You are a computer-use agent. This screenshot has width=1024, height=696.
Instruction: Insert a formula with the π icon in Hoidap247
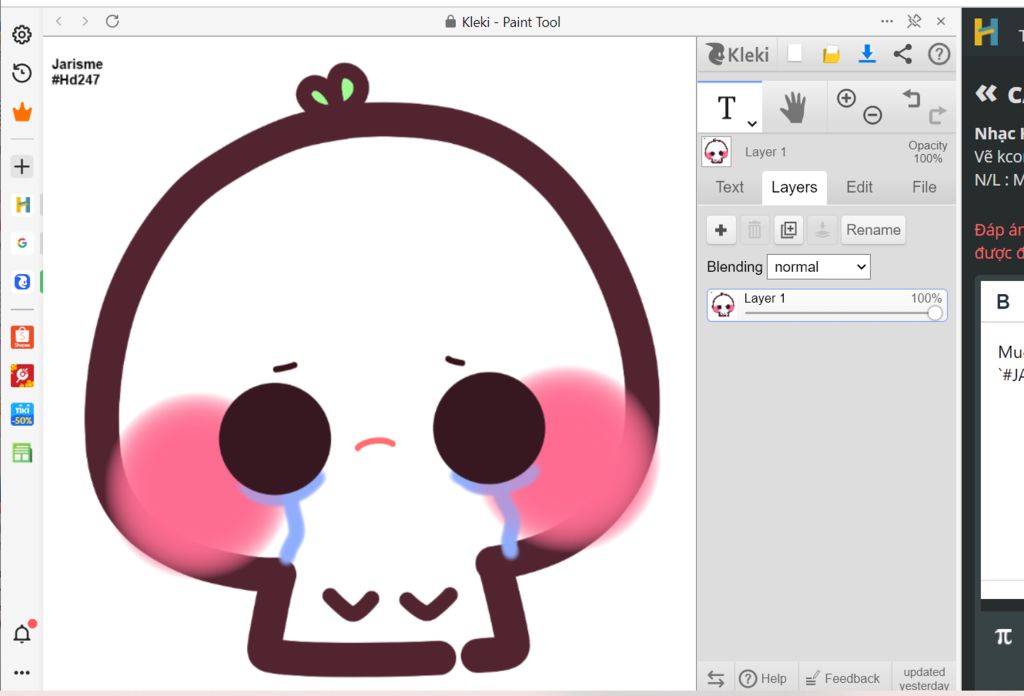[x=1003, y=636]
